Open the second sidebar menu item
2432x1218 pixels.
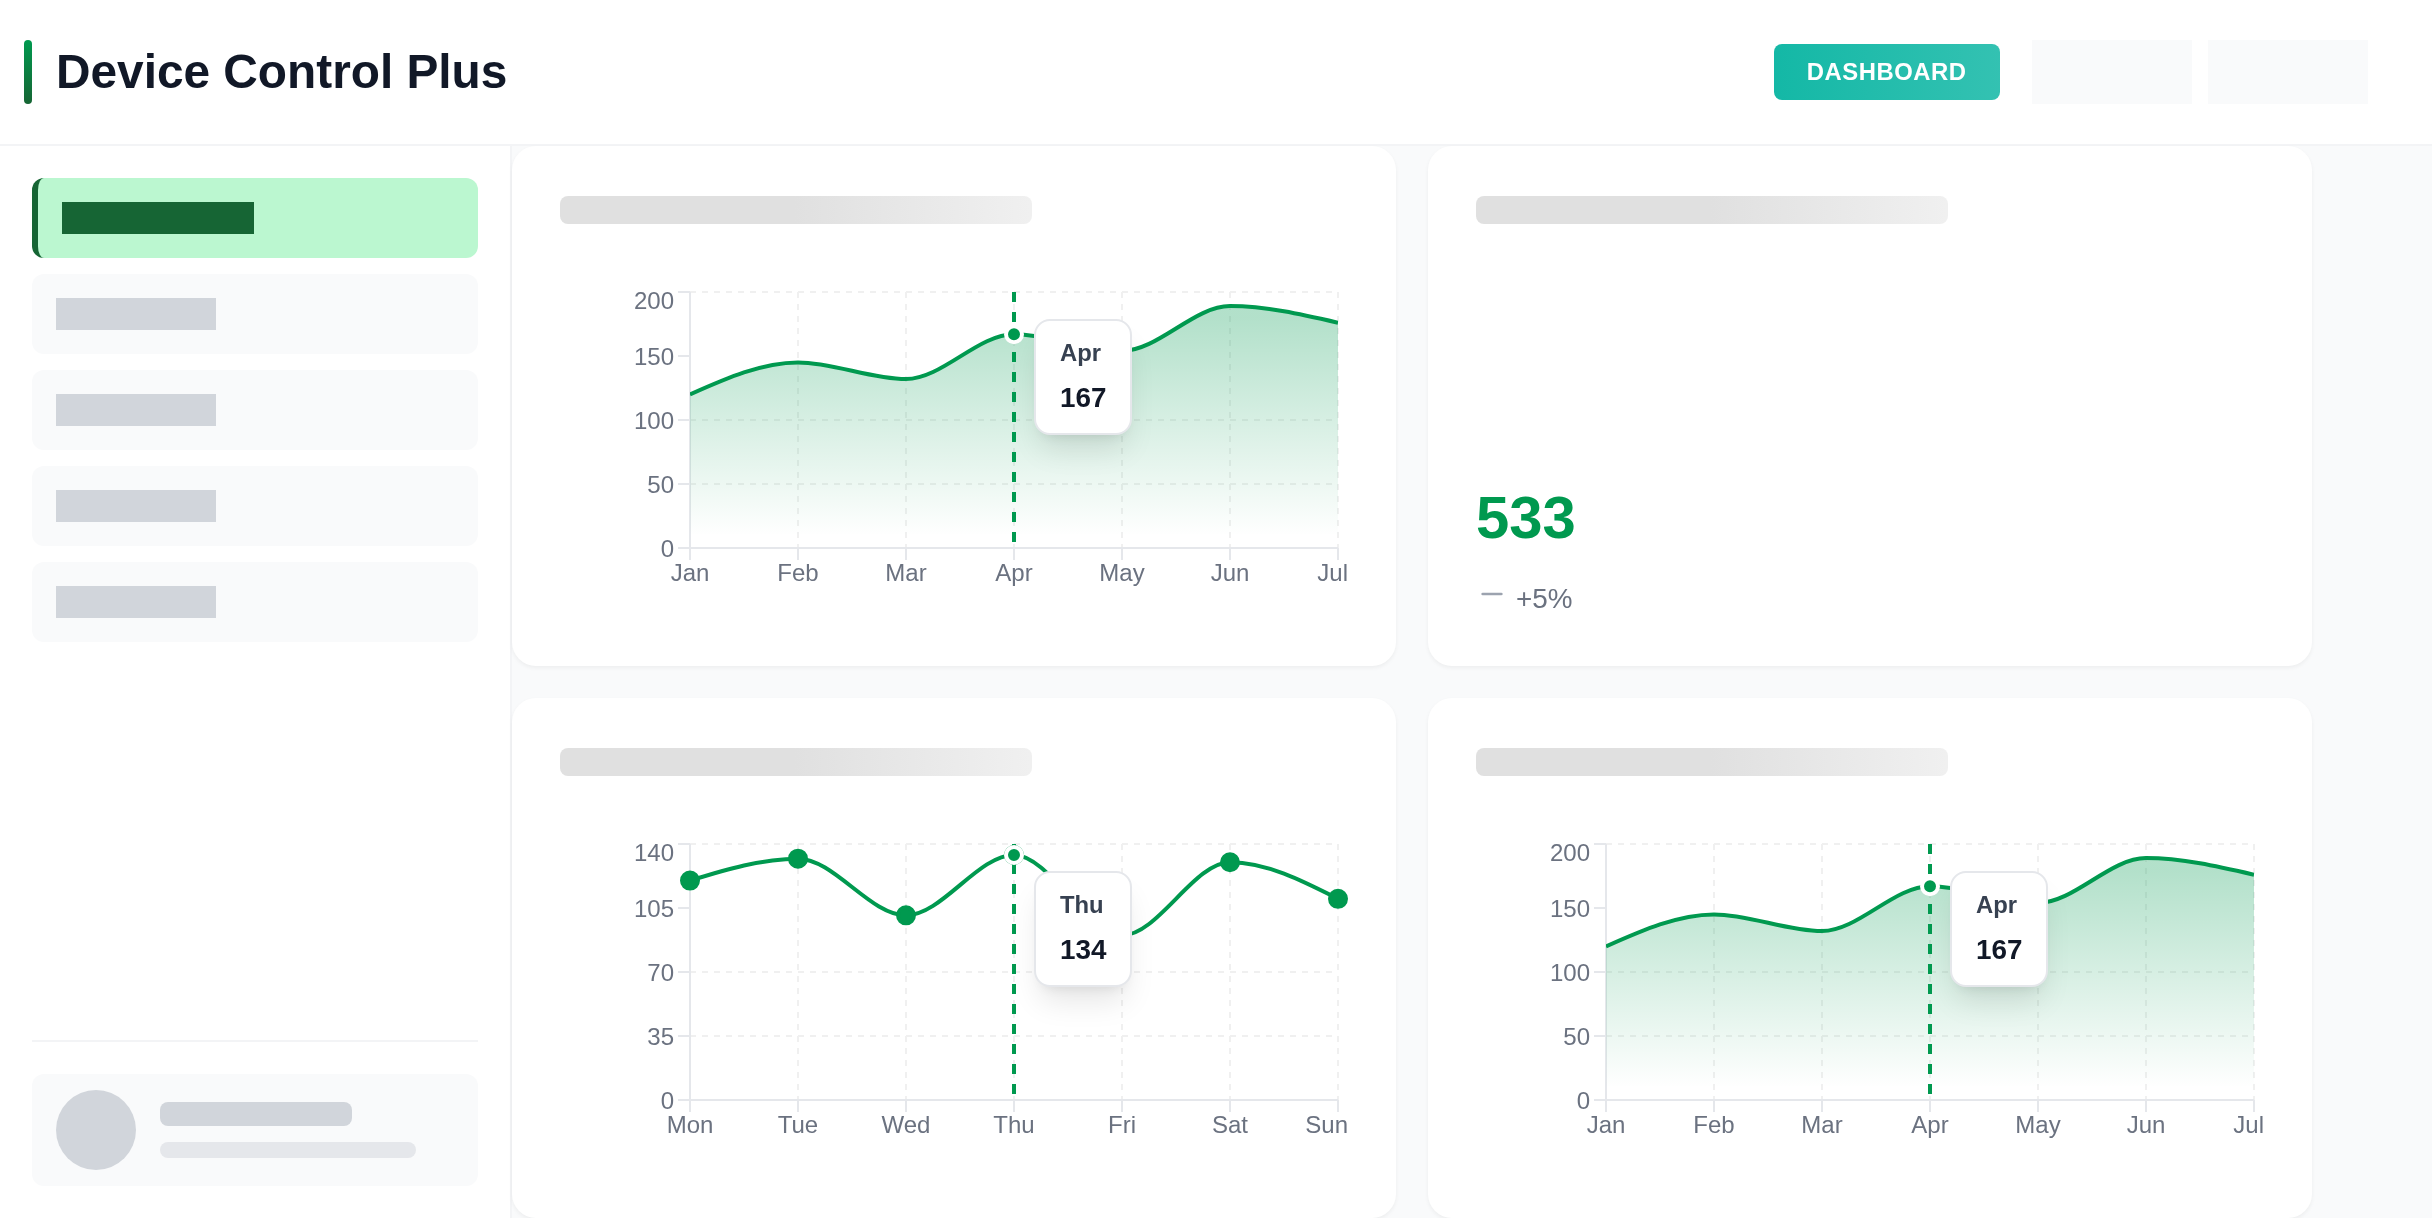tap(255, 314)
